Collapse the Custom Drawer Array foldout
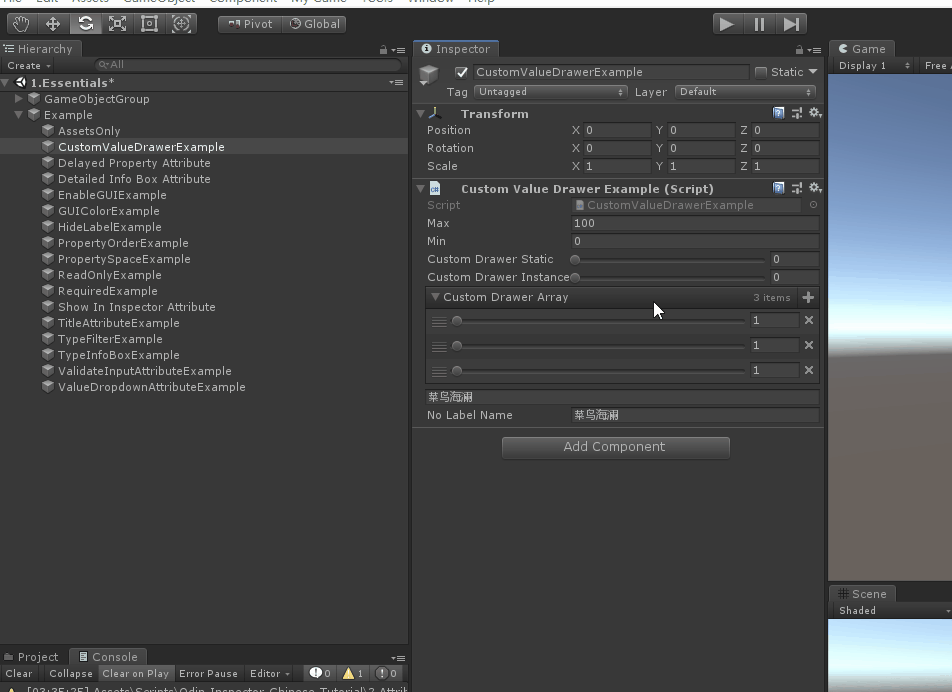This screenshot has width=952, height=692. [x=436, y=297]
